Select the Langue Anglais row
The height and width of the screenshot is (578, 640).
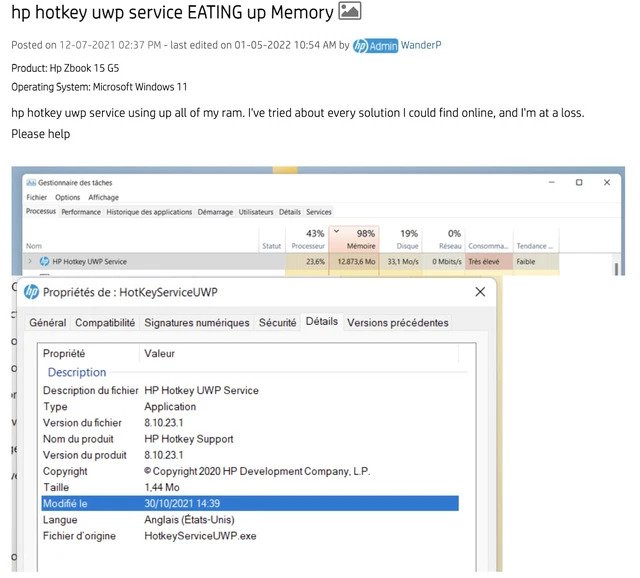point(250,520)
